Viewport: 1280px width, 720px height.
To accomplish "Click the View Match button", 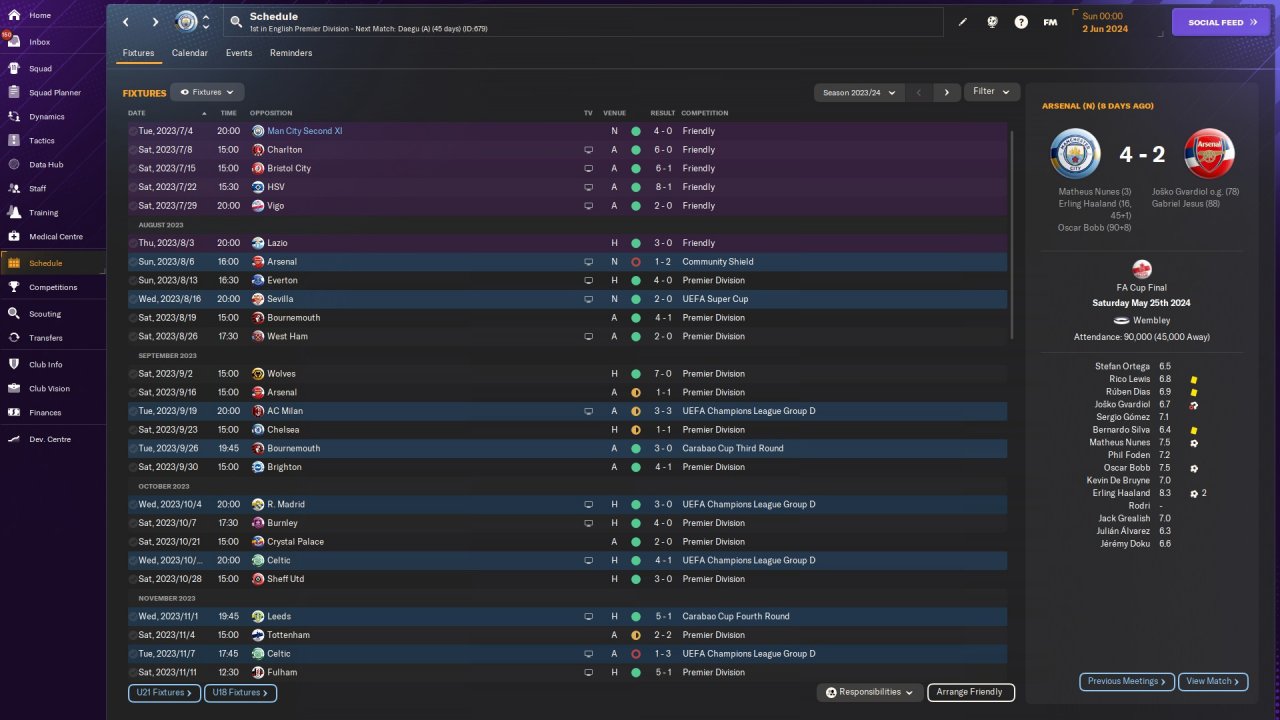I will pyautogui.click(x=1213, y=681).
